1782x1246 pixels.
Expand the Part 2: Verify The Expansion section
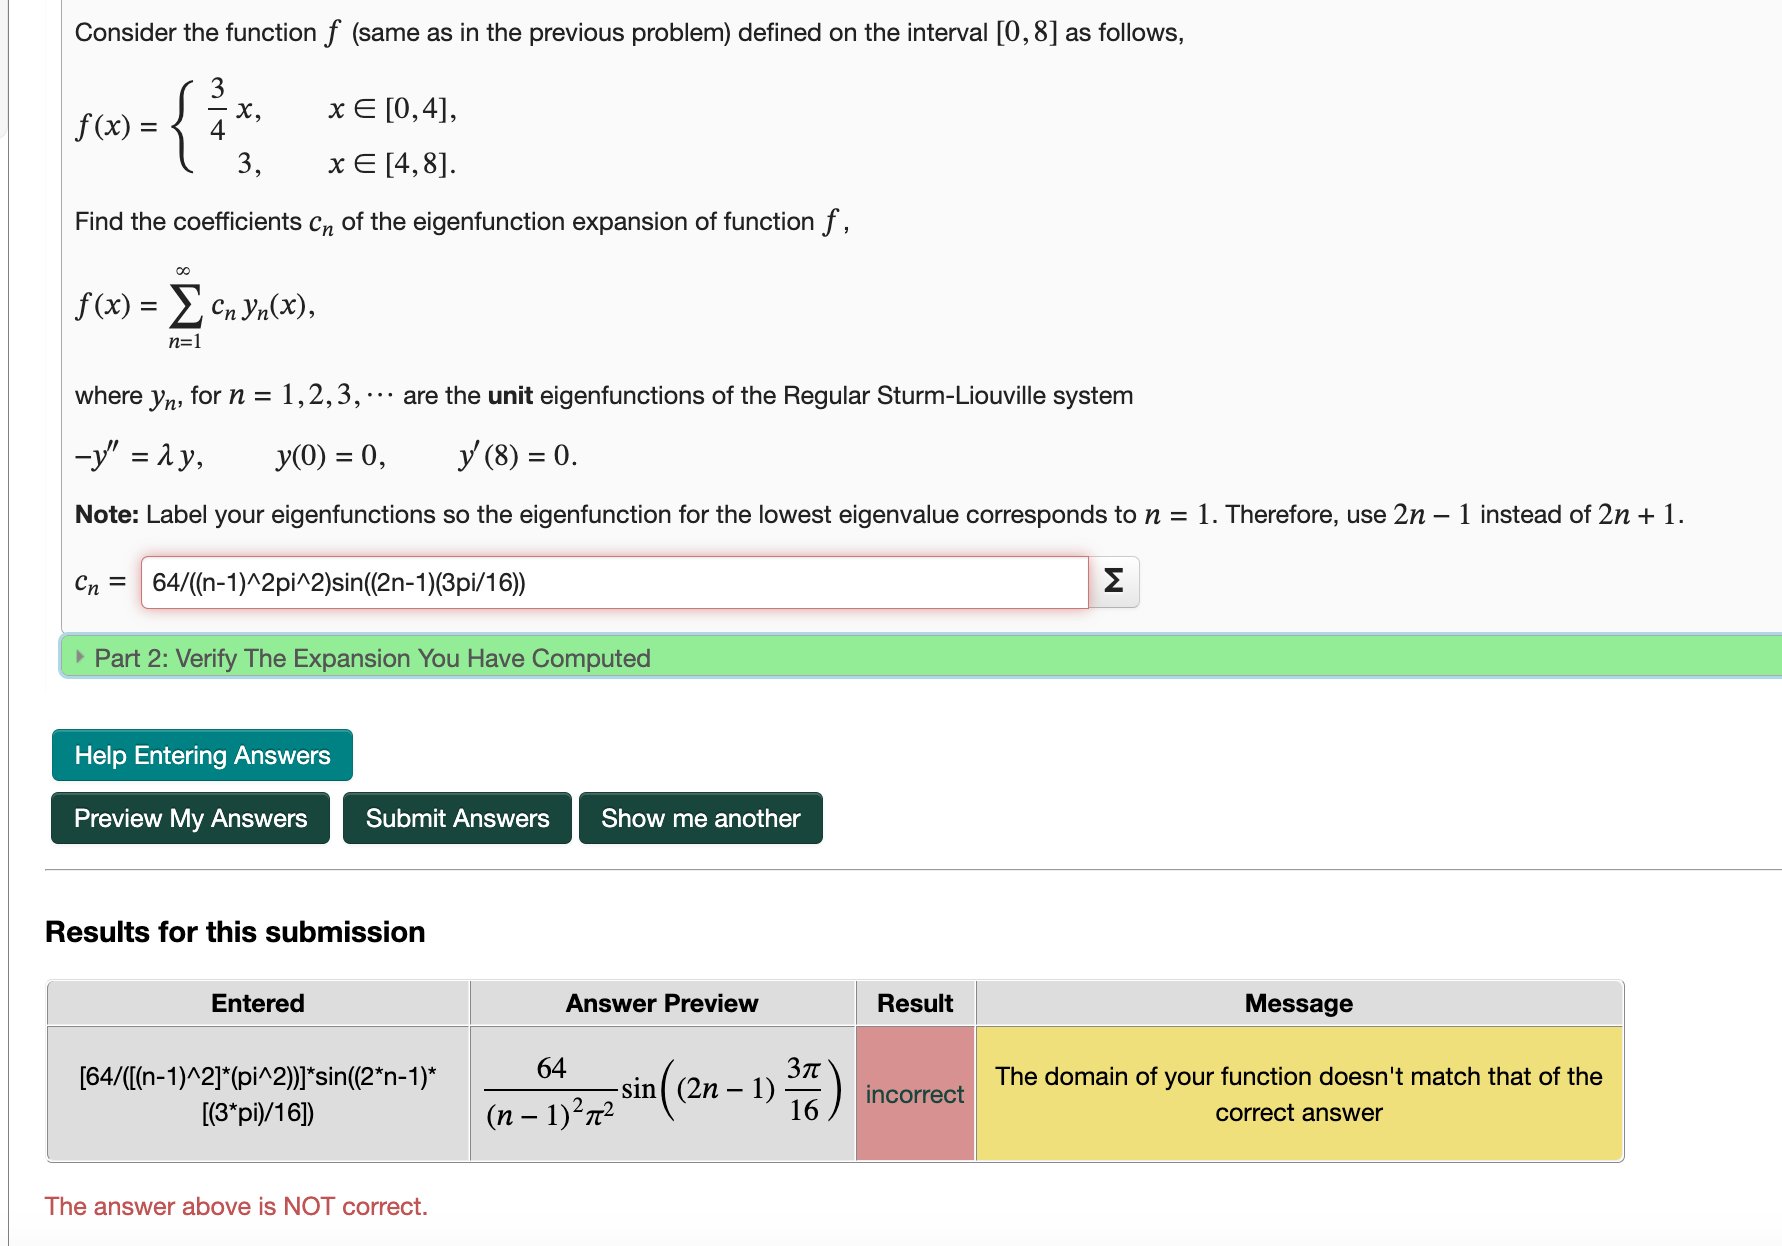pos(372,658)
